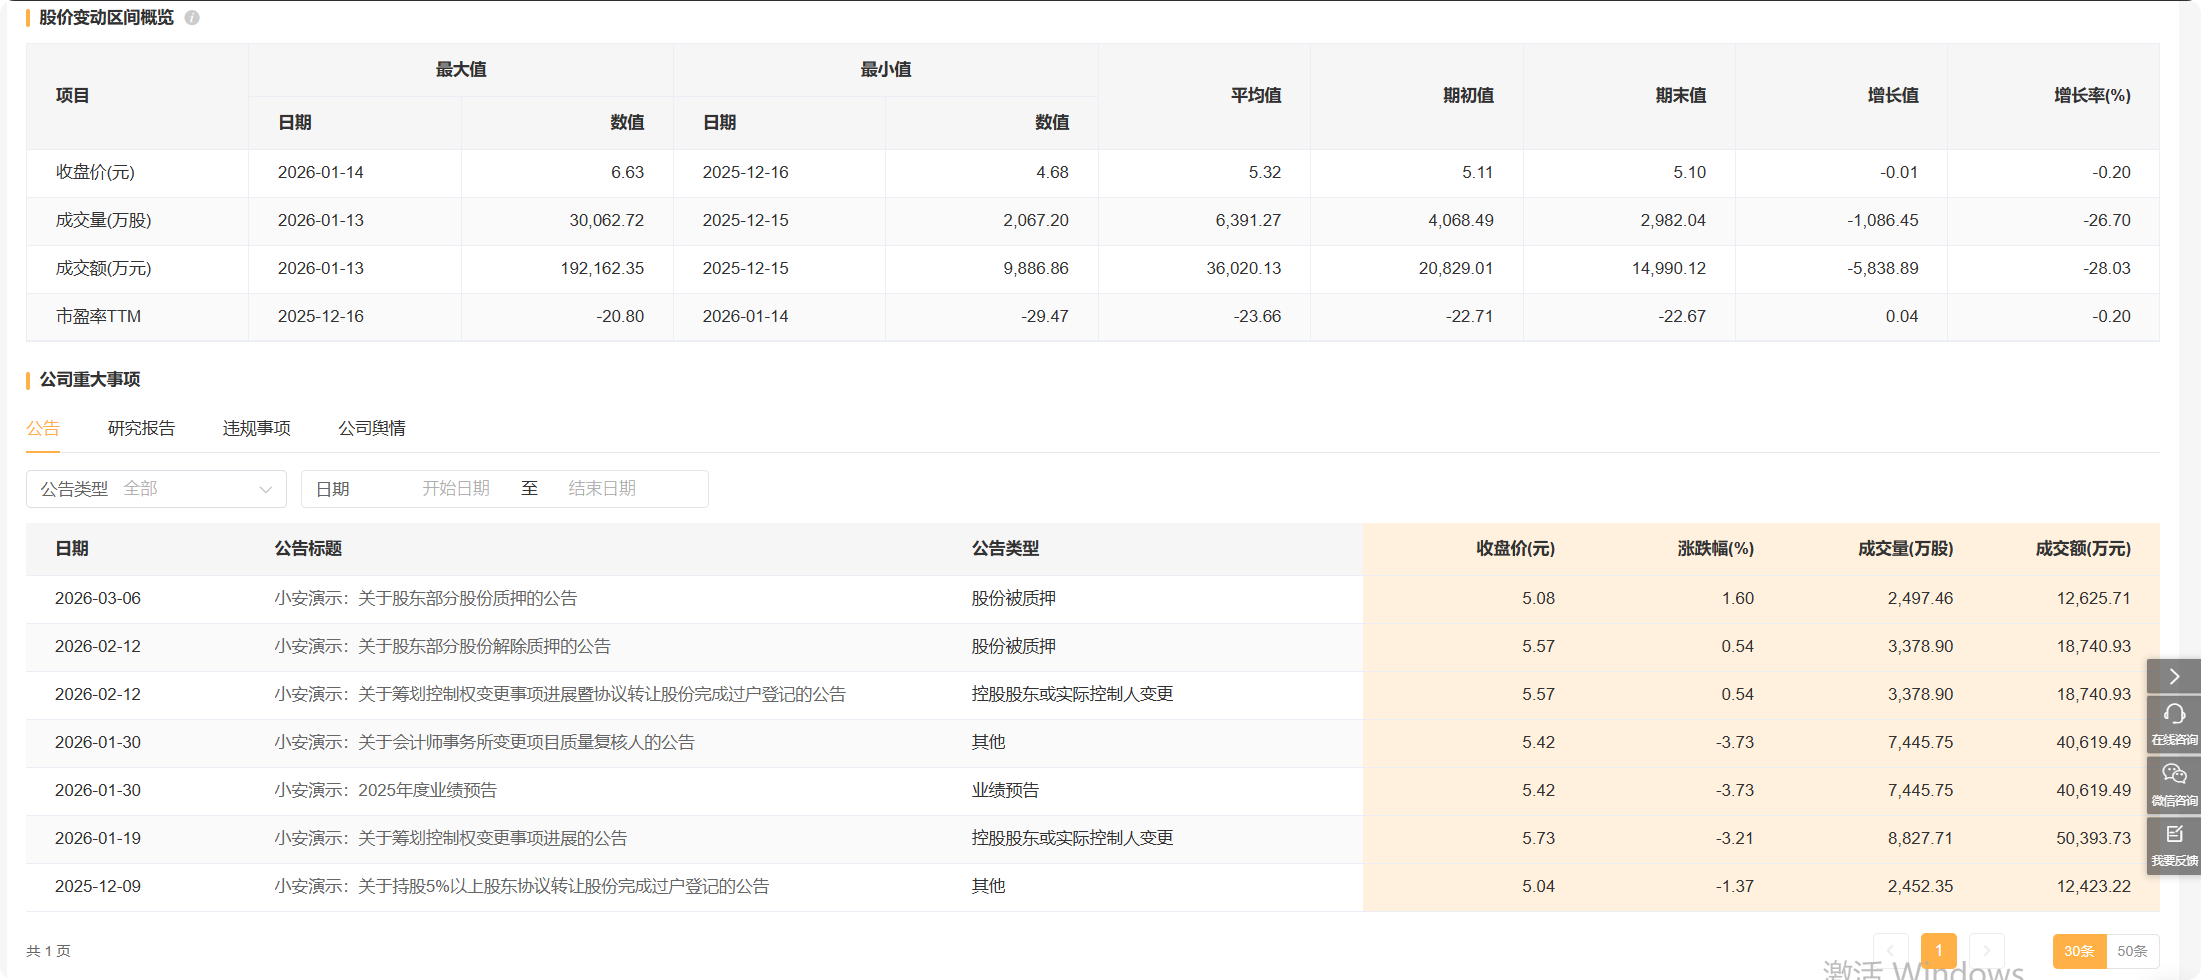Select 30条 per page option
The height and width of the screenshot is (980, 2201).
pyautogui.click(x=2079, y=951)
